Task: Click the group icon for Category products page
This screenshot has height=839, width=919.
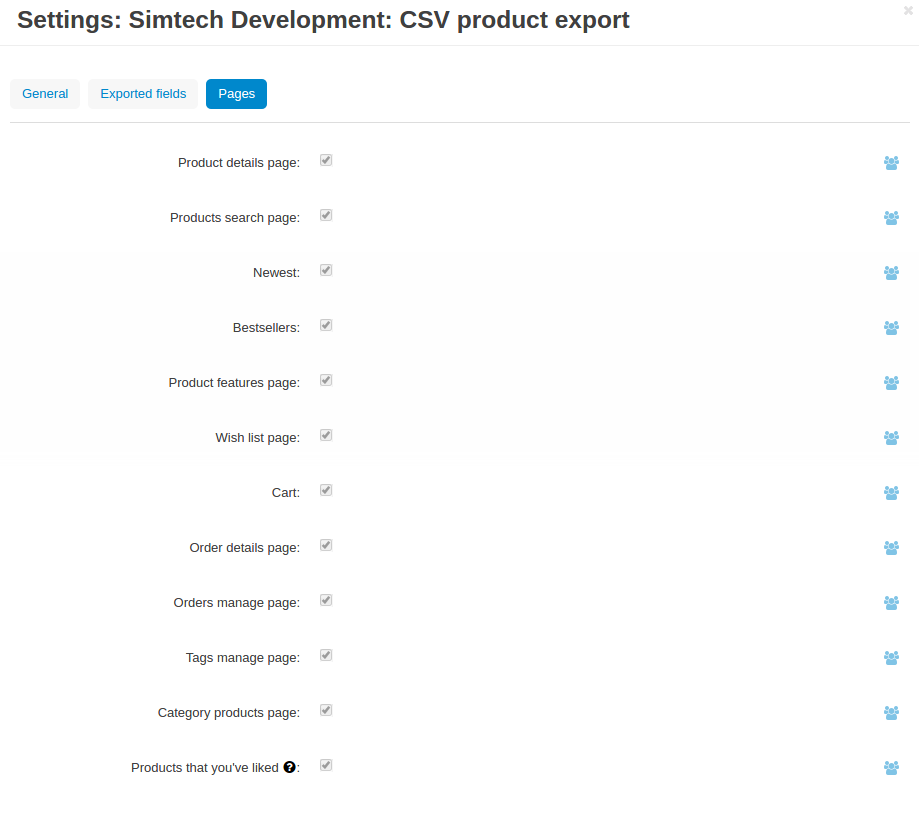Action: (891, 713)
